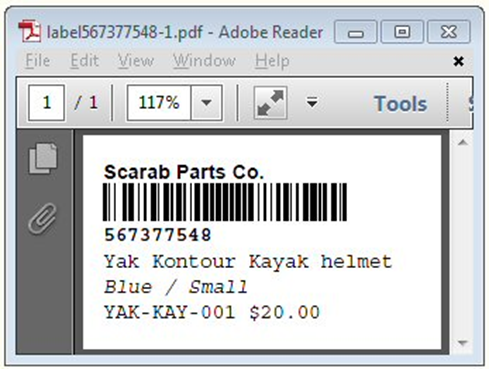Click the barcode number 567377548

(x=158, y=235)
